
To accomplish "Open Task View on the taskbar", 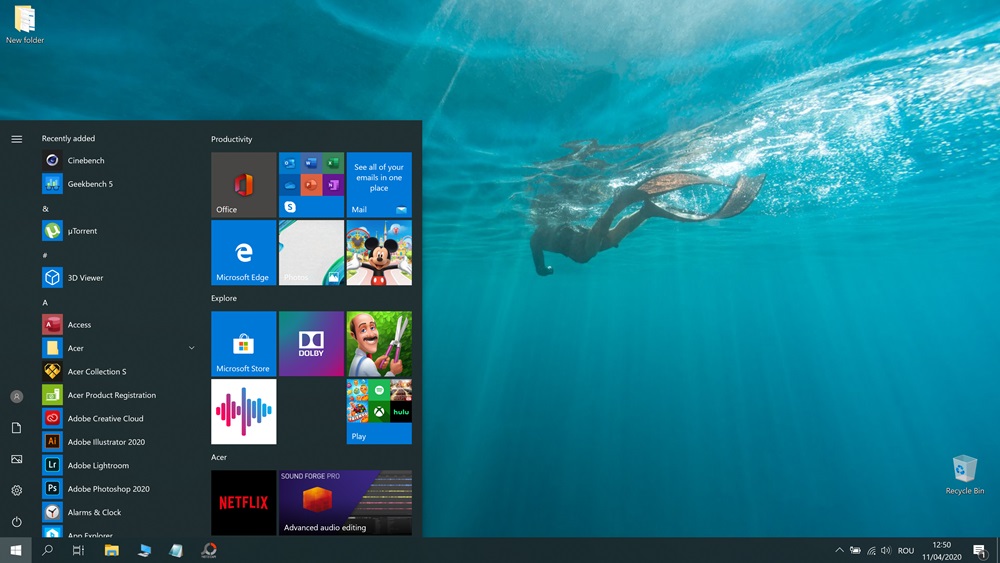I will [78, 550].
